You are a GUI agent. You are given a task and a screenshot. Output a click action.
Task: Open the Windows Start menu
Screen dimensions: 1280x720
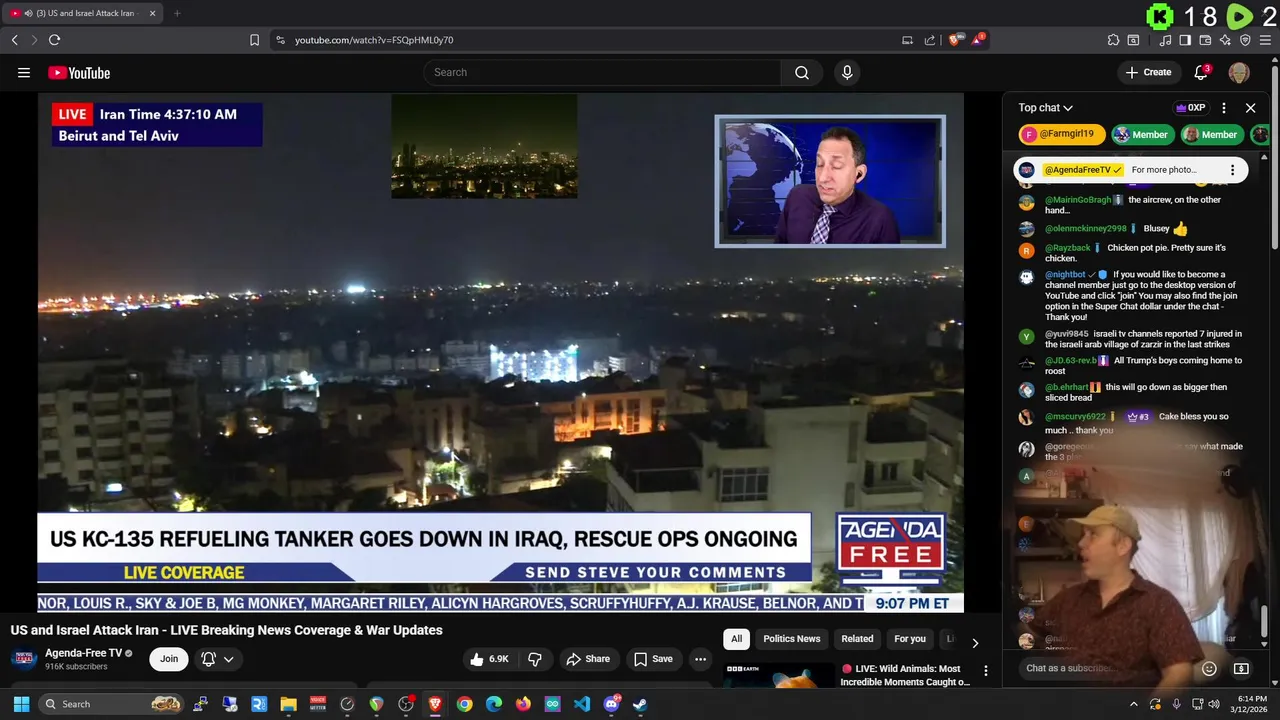[x=21, y=704]
